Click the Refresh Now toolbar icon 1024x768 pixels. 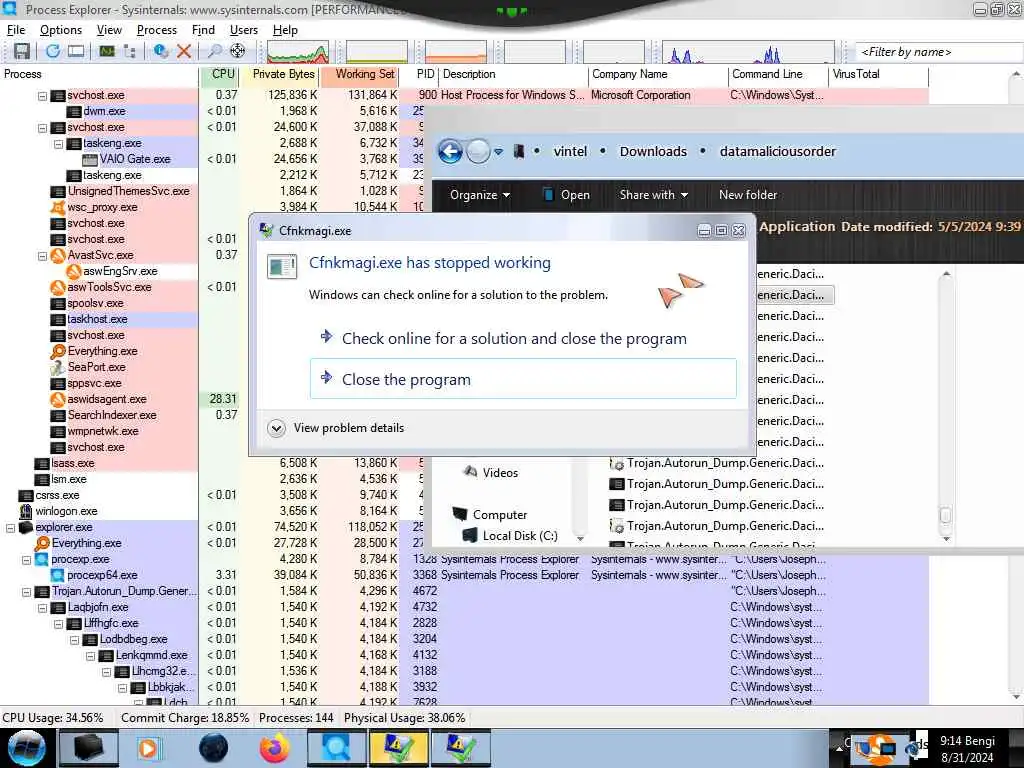tap(53, 51)
